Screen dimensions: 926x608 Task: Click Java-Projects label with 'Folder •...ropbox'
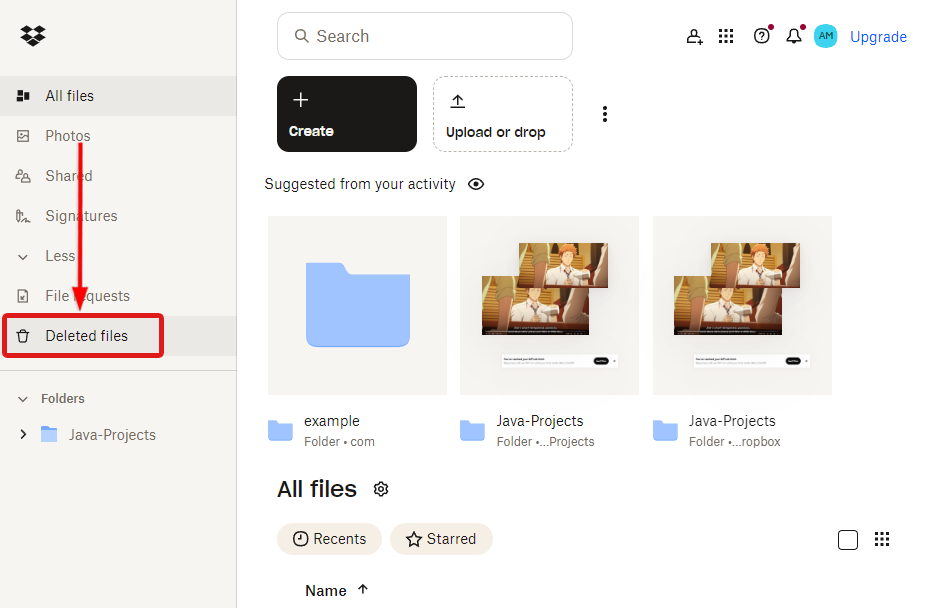[x=732, y=421]
